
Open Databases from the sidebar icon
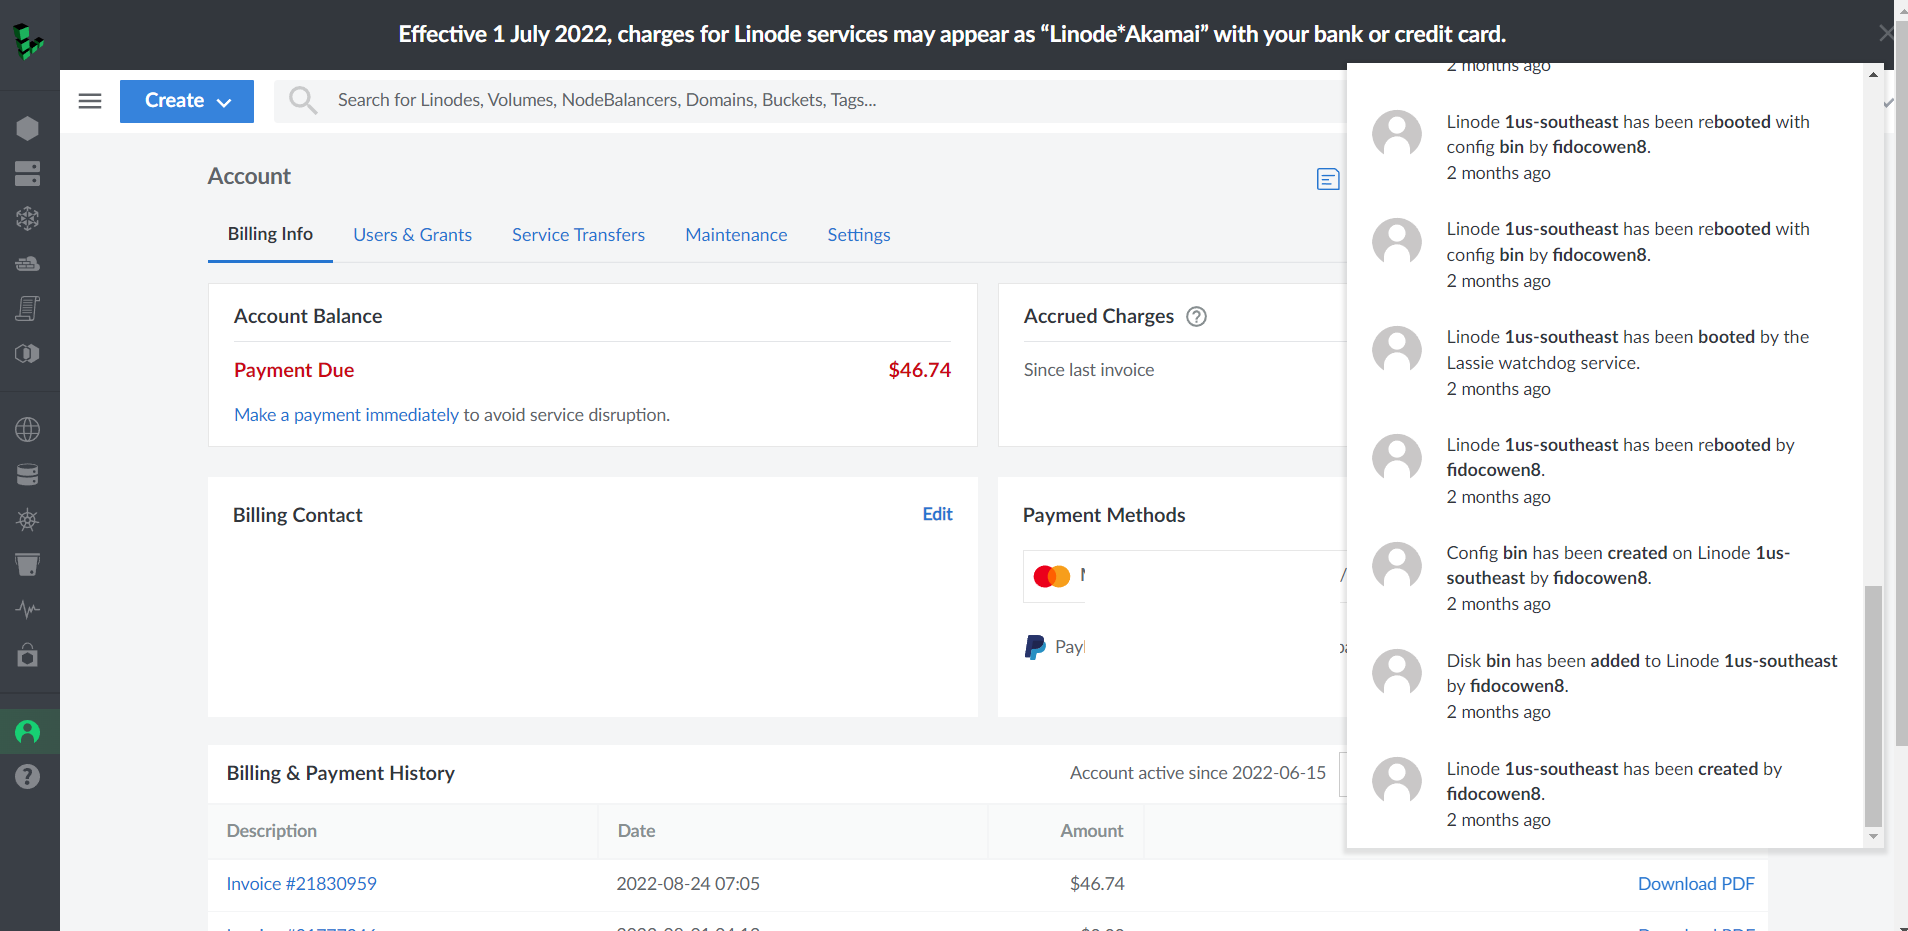tap(28, 475)
